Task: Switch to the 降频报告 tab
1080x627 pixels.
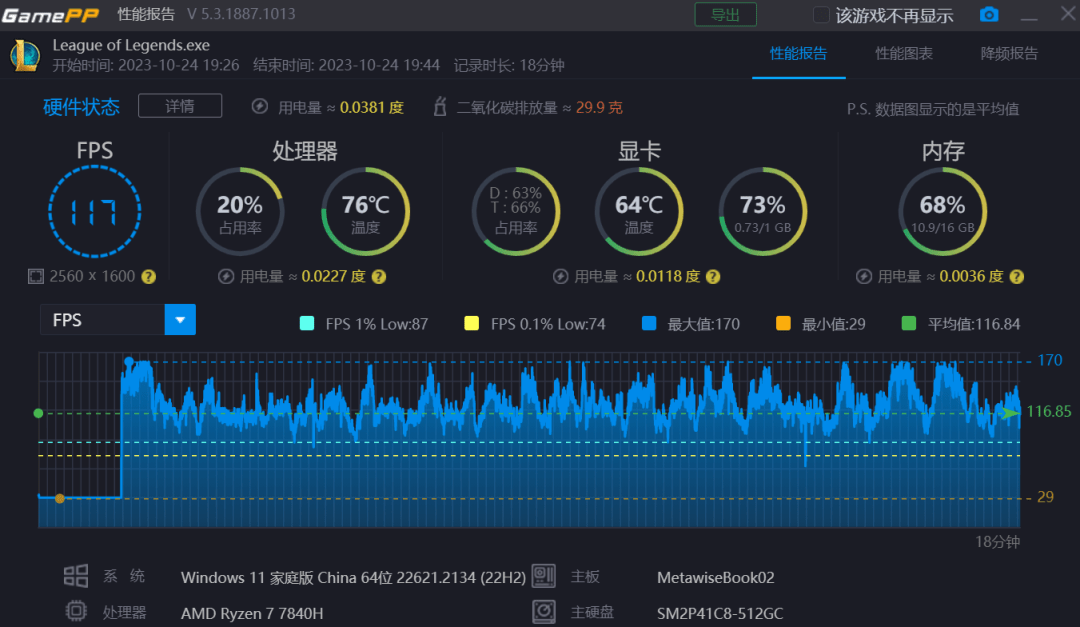Action: (1009, 54)
